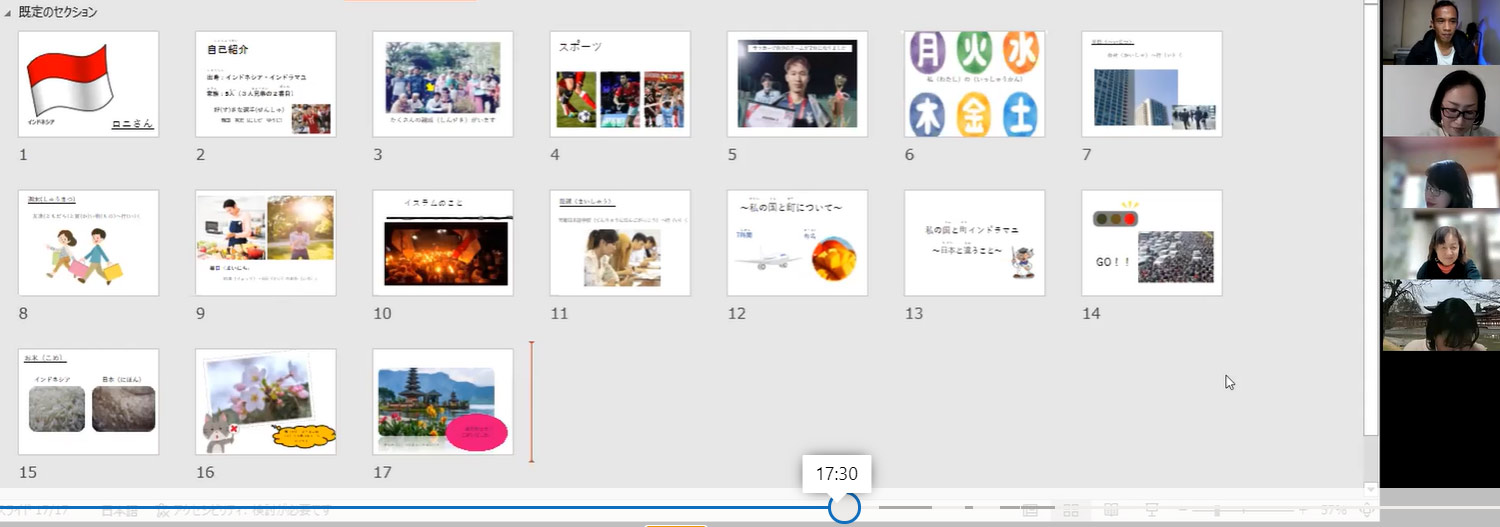This screenshot has width=1500, height=527.
Task: Click scroll-down arrow of slide sorter scrollbar
Action: pyautogui.click(x=1371, y=489)
